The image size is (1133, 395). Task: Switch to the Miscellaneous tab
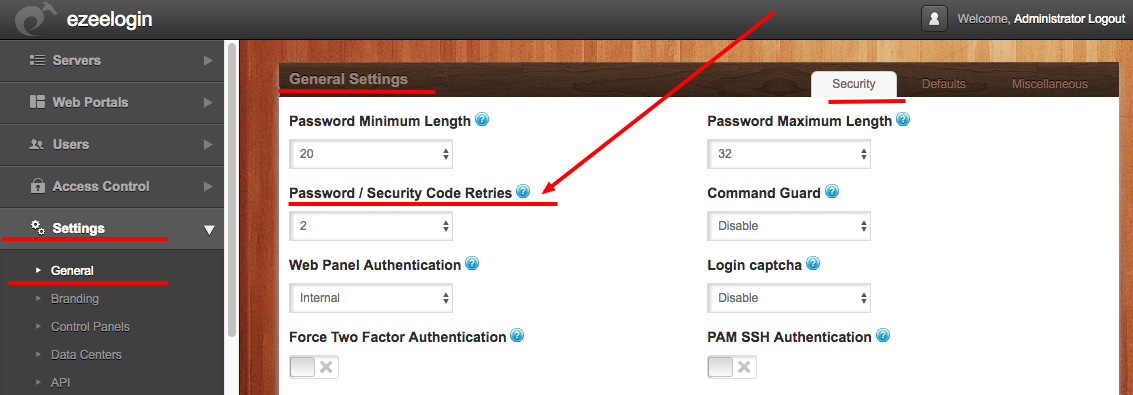coord(1049,84)
